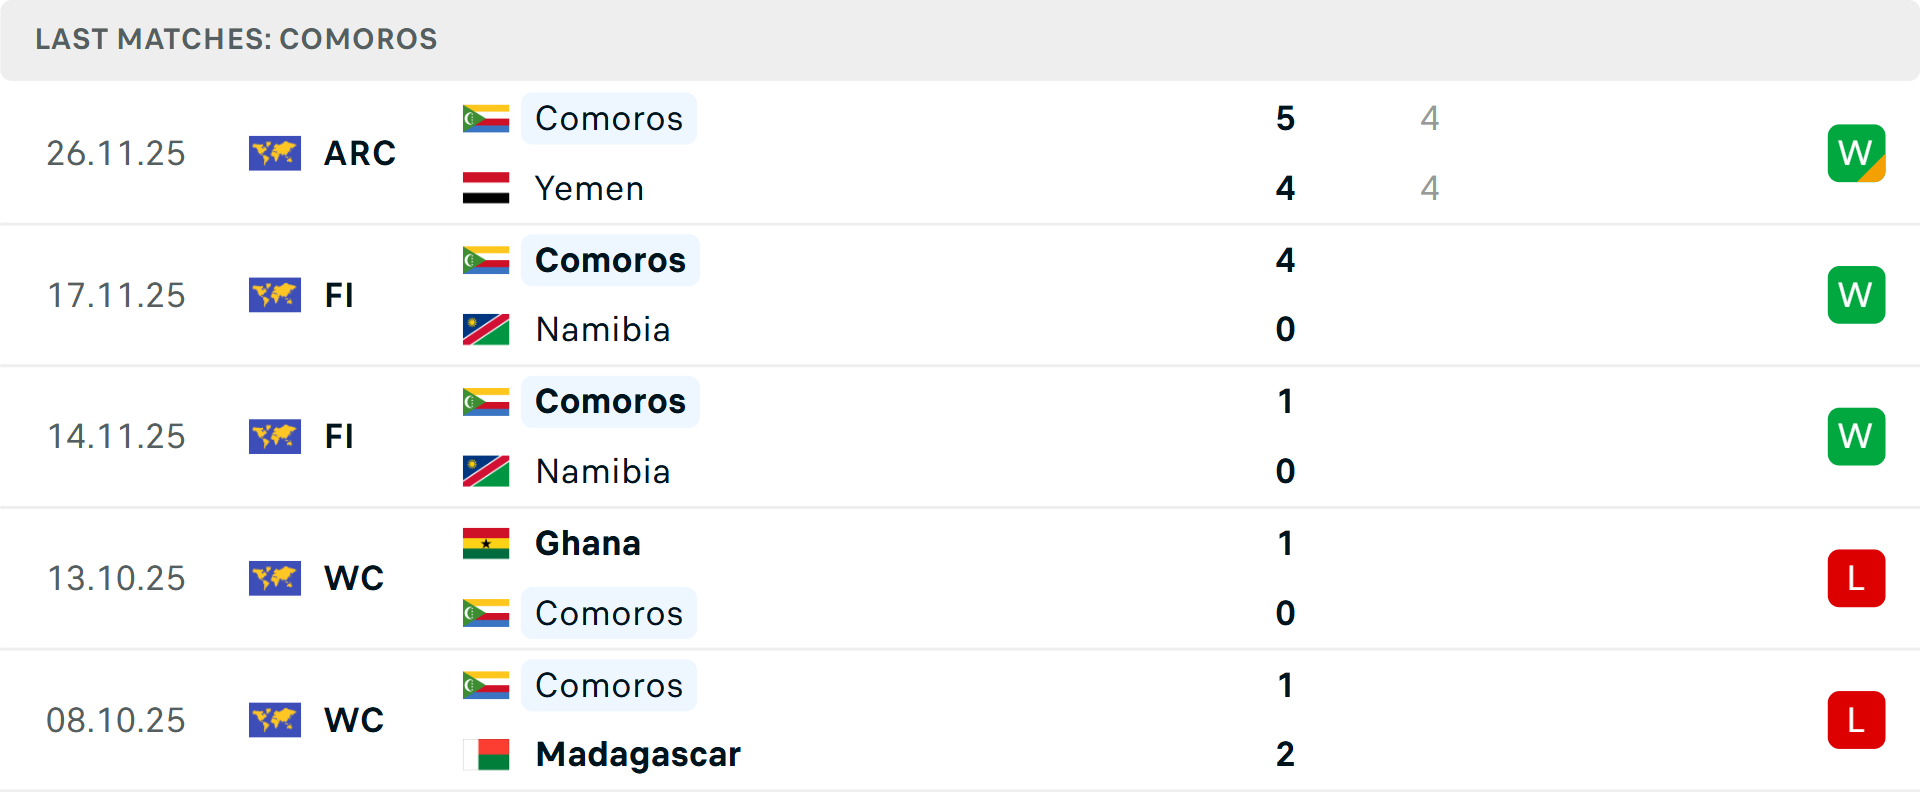Click the Last Matches: Comoros header

(236, 39)
